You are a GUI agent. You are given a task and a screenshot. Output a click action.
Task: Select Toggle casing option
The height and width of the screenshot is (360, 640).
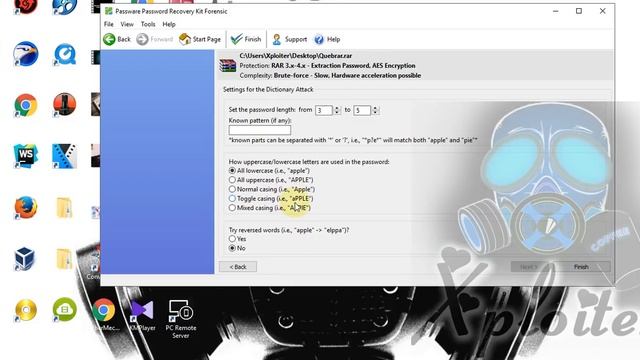coord(232,199)
